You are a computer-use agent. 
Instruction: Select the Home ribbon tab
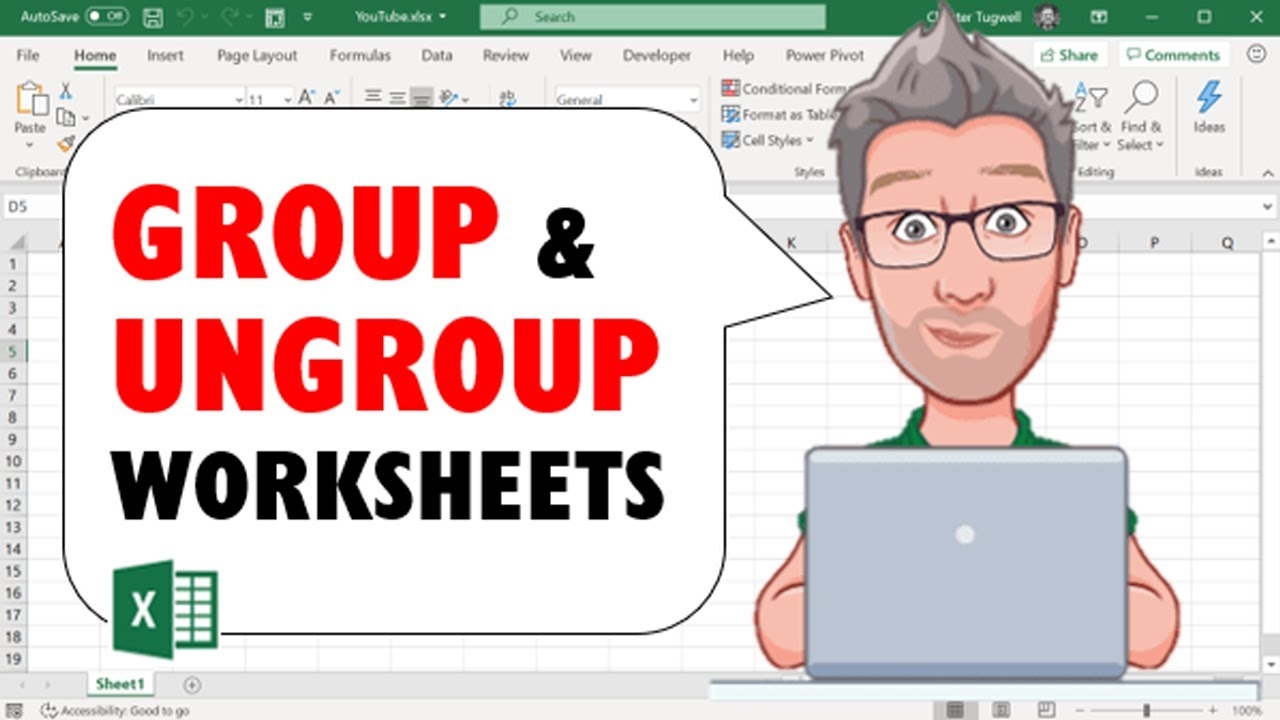click(x=95, y=56)
